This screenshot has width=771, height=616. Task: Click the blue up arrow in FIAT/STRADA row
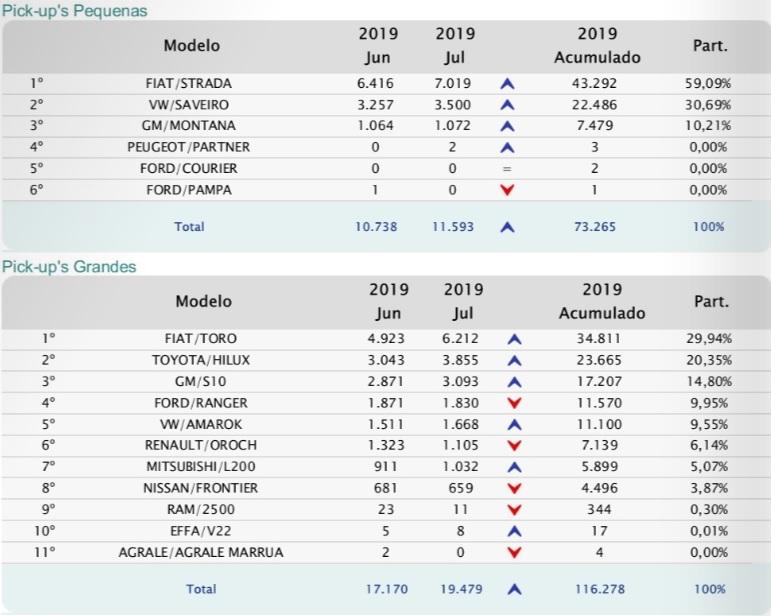click(x=507, y=84)
